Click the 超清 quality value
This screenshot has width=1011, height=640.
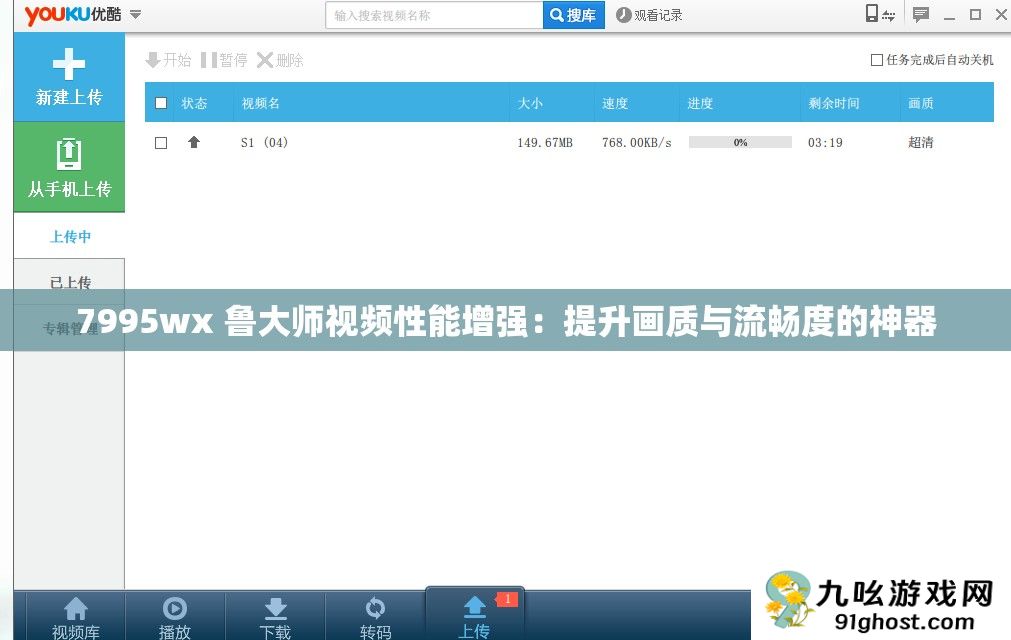point(921,142)
